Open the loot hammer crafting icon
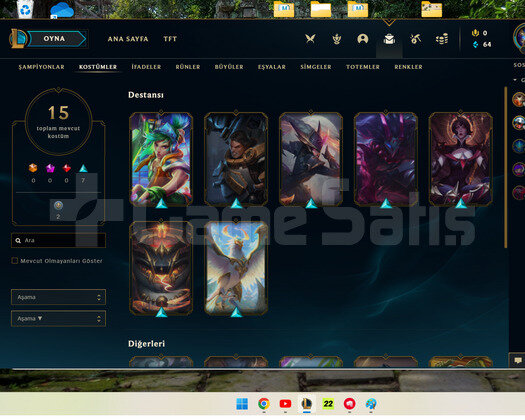 coord(416,39)
